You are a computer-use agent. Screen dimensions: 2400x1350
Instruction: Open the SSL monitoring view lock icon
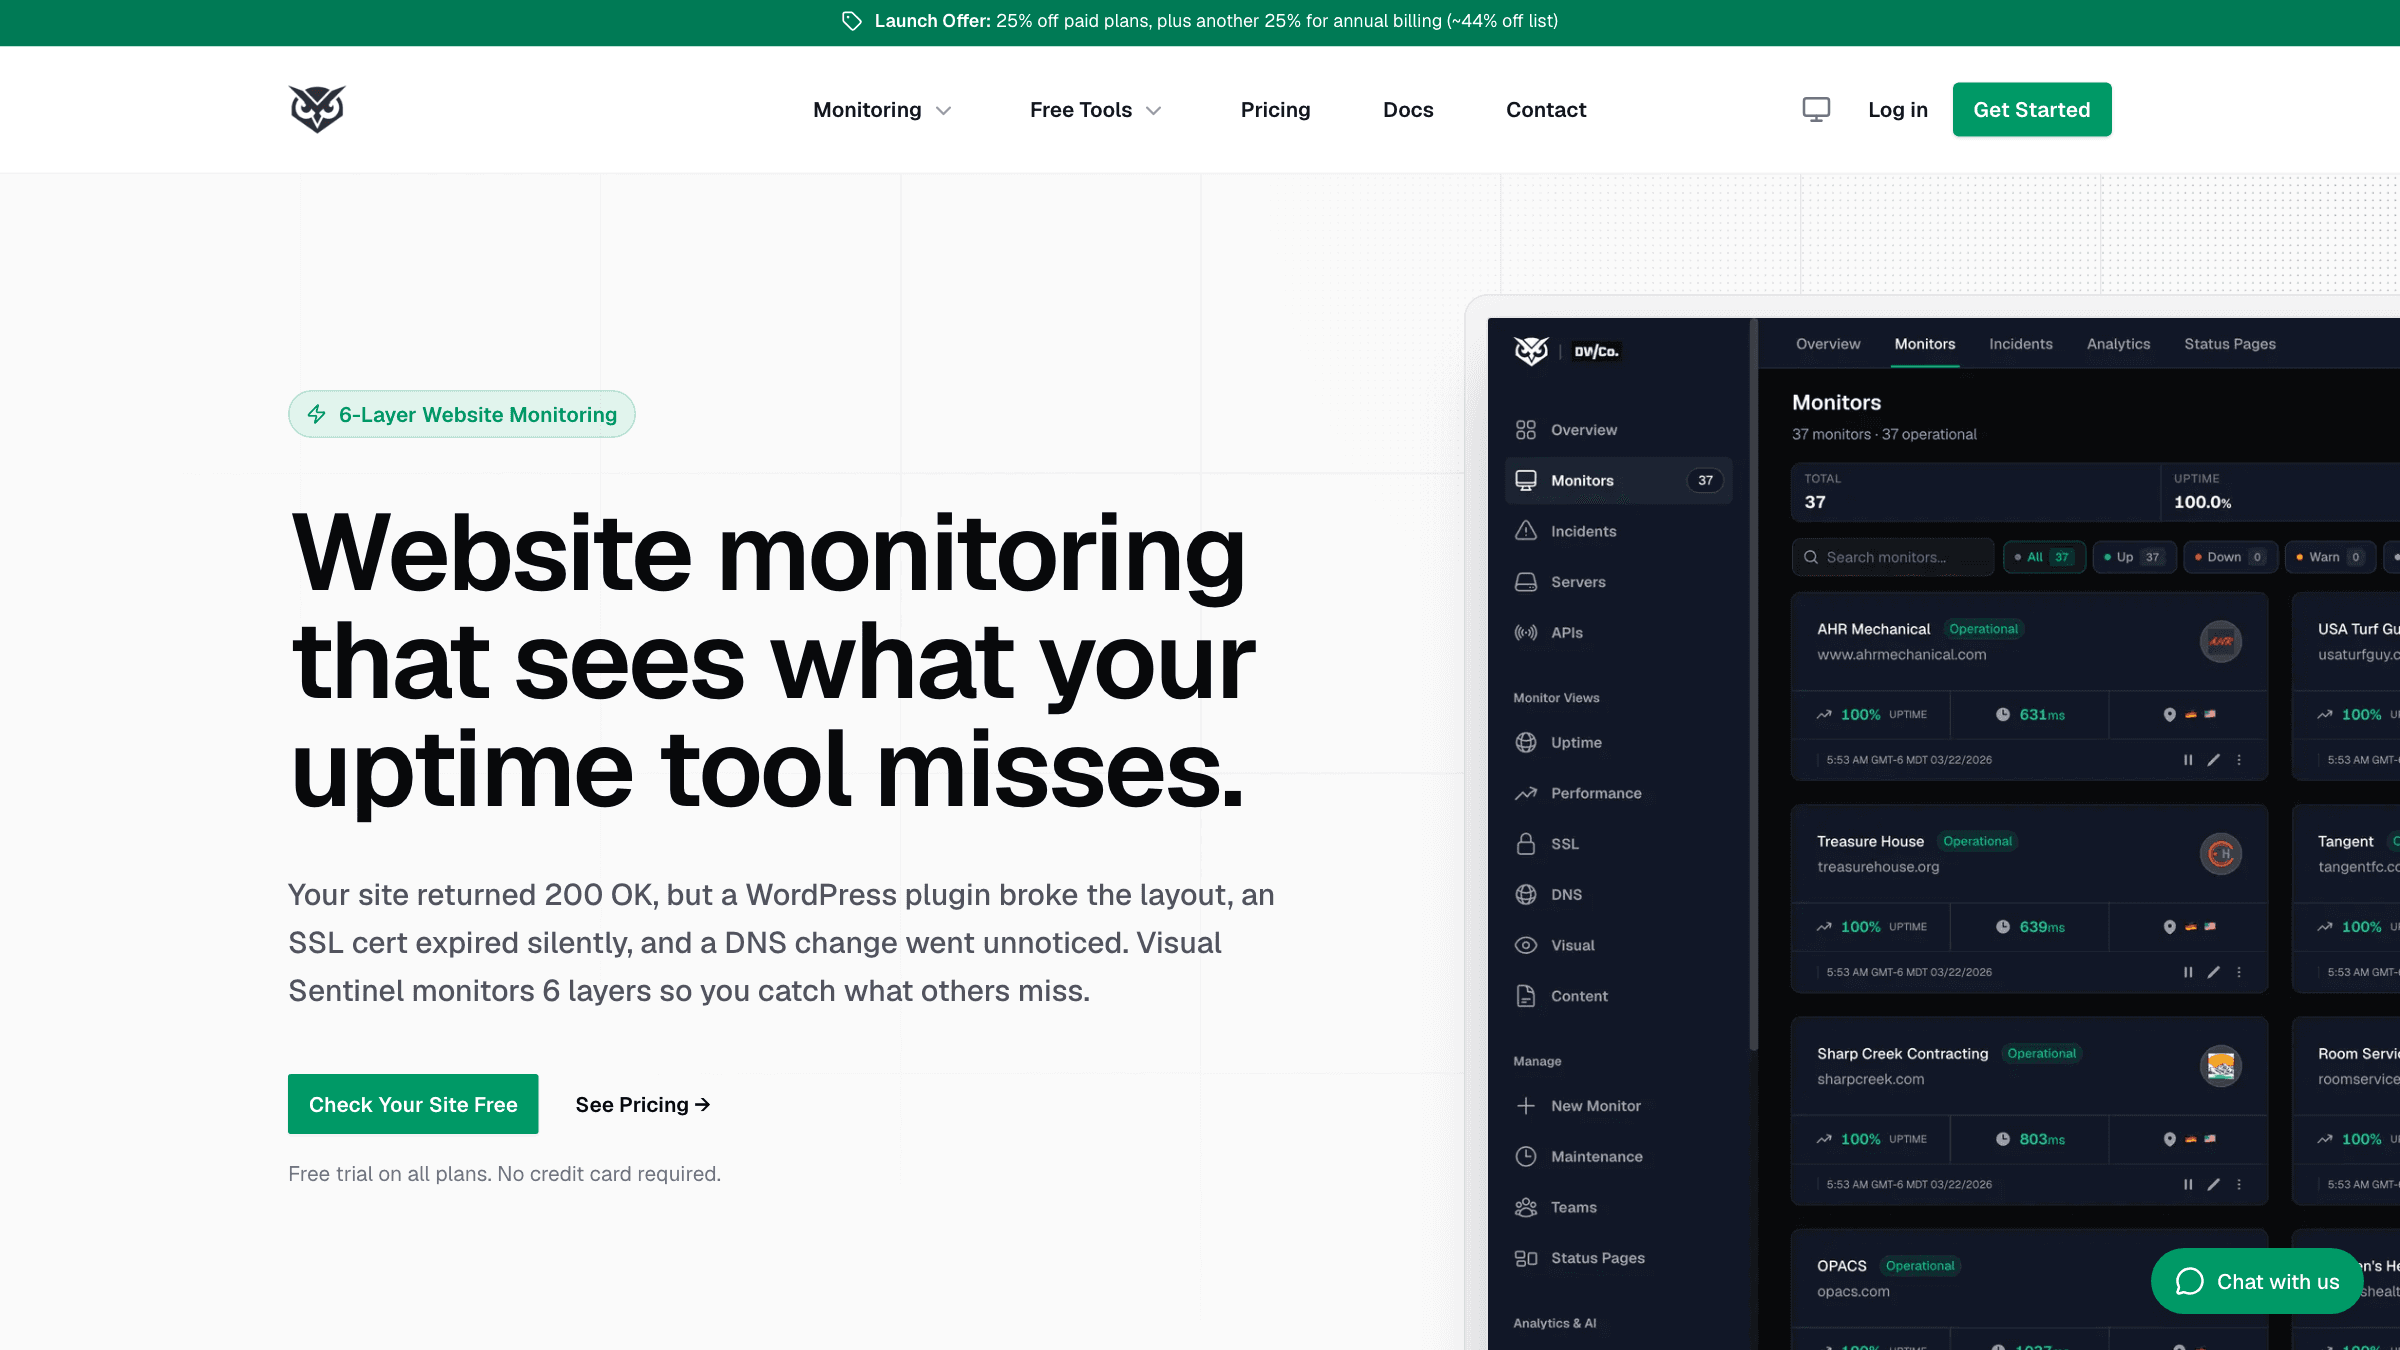click(x=1526, y=843)
